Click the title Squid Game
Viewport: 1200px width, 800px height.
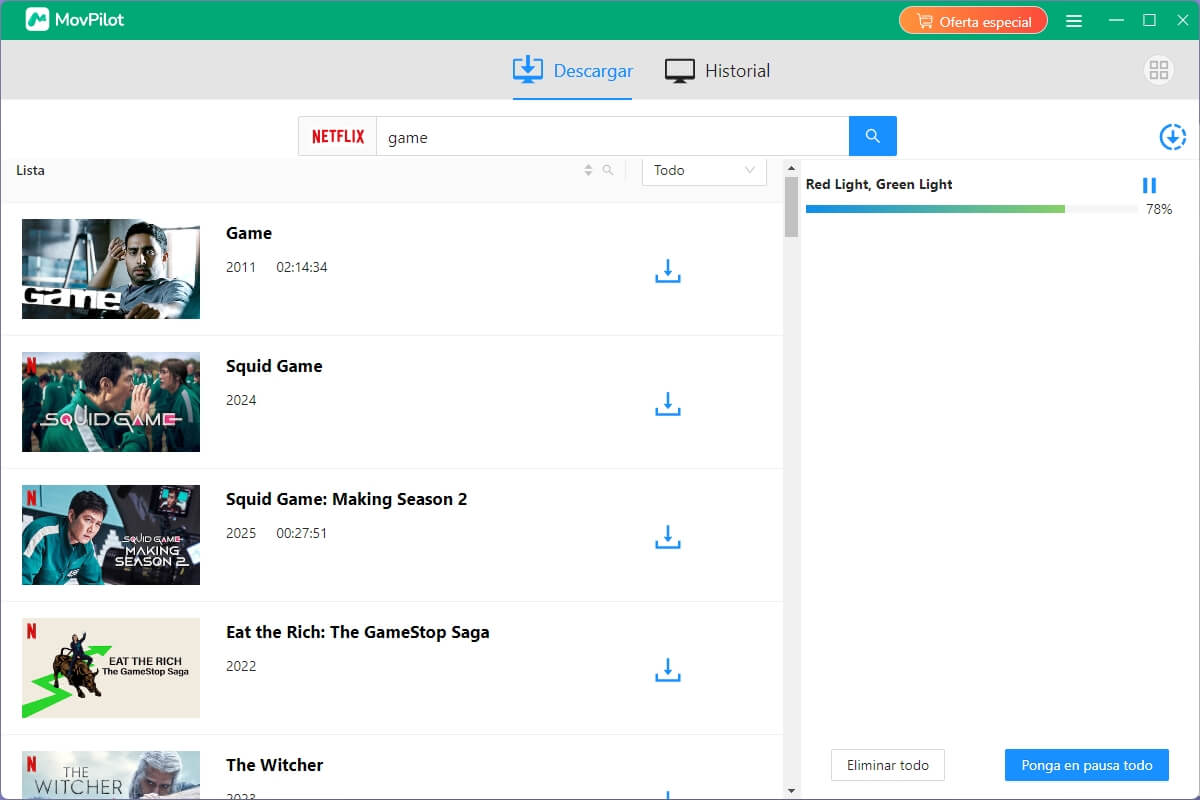point(274,366)
